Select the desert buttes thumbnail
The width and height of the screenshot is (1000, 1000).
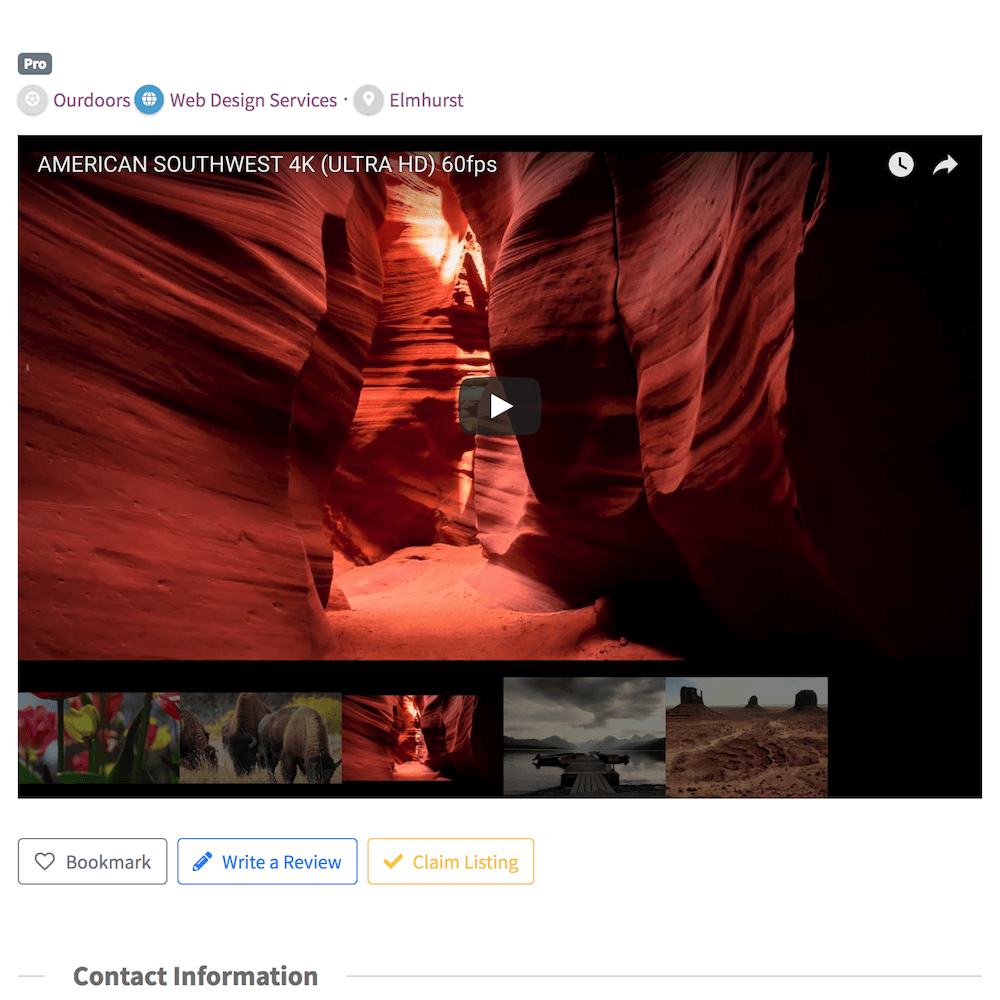(x=747, y=737)
